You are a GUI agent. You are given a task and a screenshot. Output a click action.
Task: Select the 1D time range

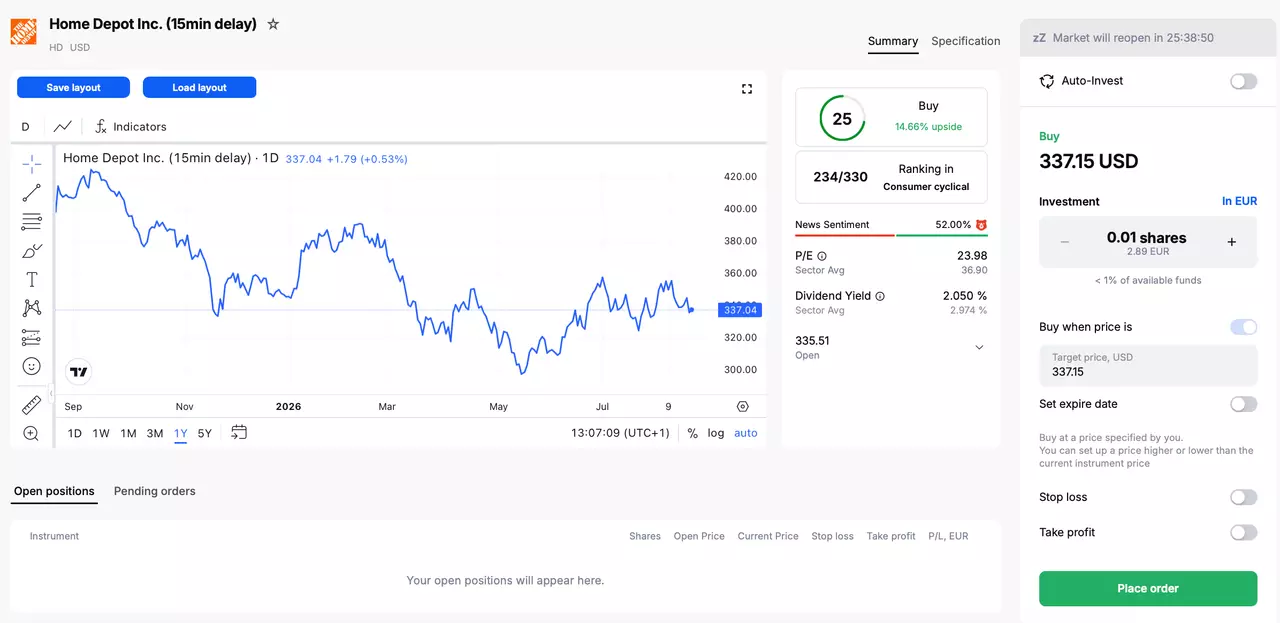(x=75, y=433)
